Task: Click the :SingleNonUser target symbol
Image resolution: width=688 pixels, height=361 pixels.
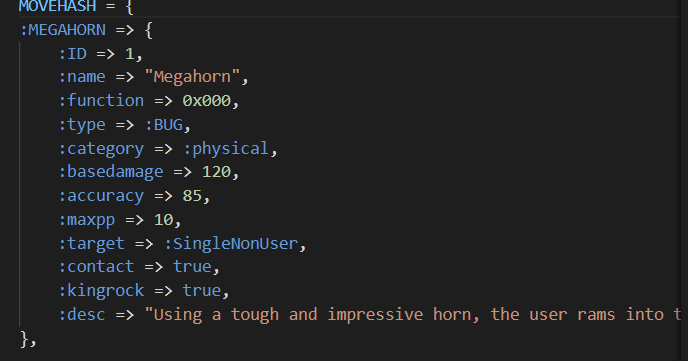Action: pyautogui.click(x=231, y=243)
